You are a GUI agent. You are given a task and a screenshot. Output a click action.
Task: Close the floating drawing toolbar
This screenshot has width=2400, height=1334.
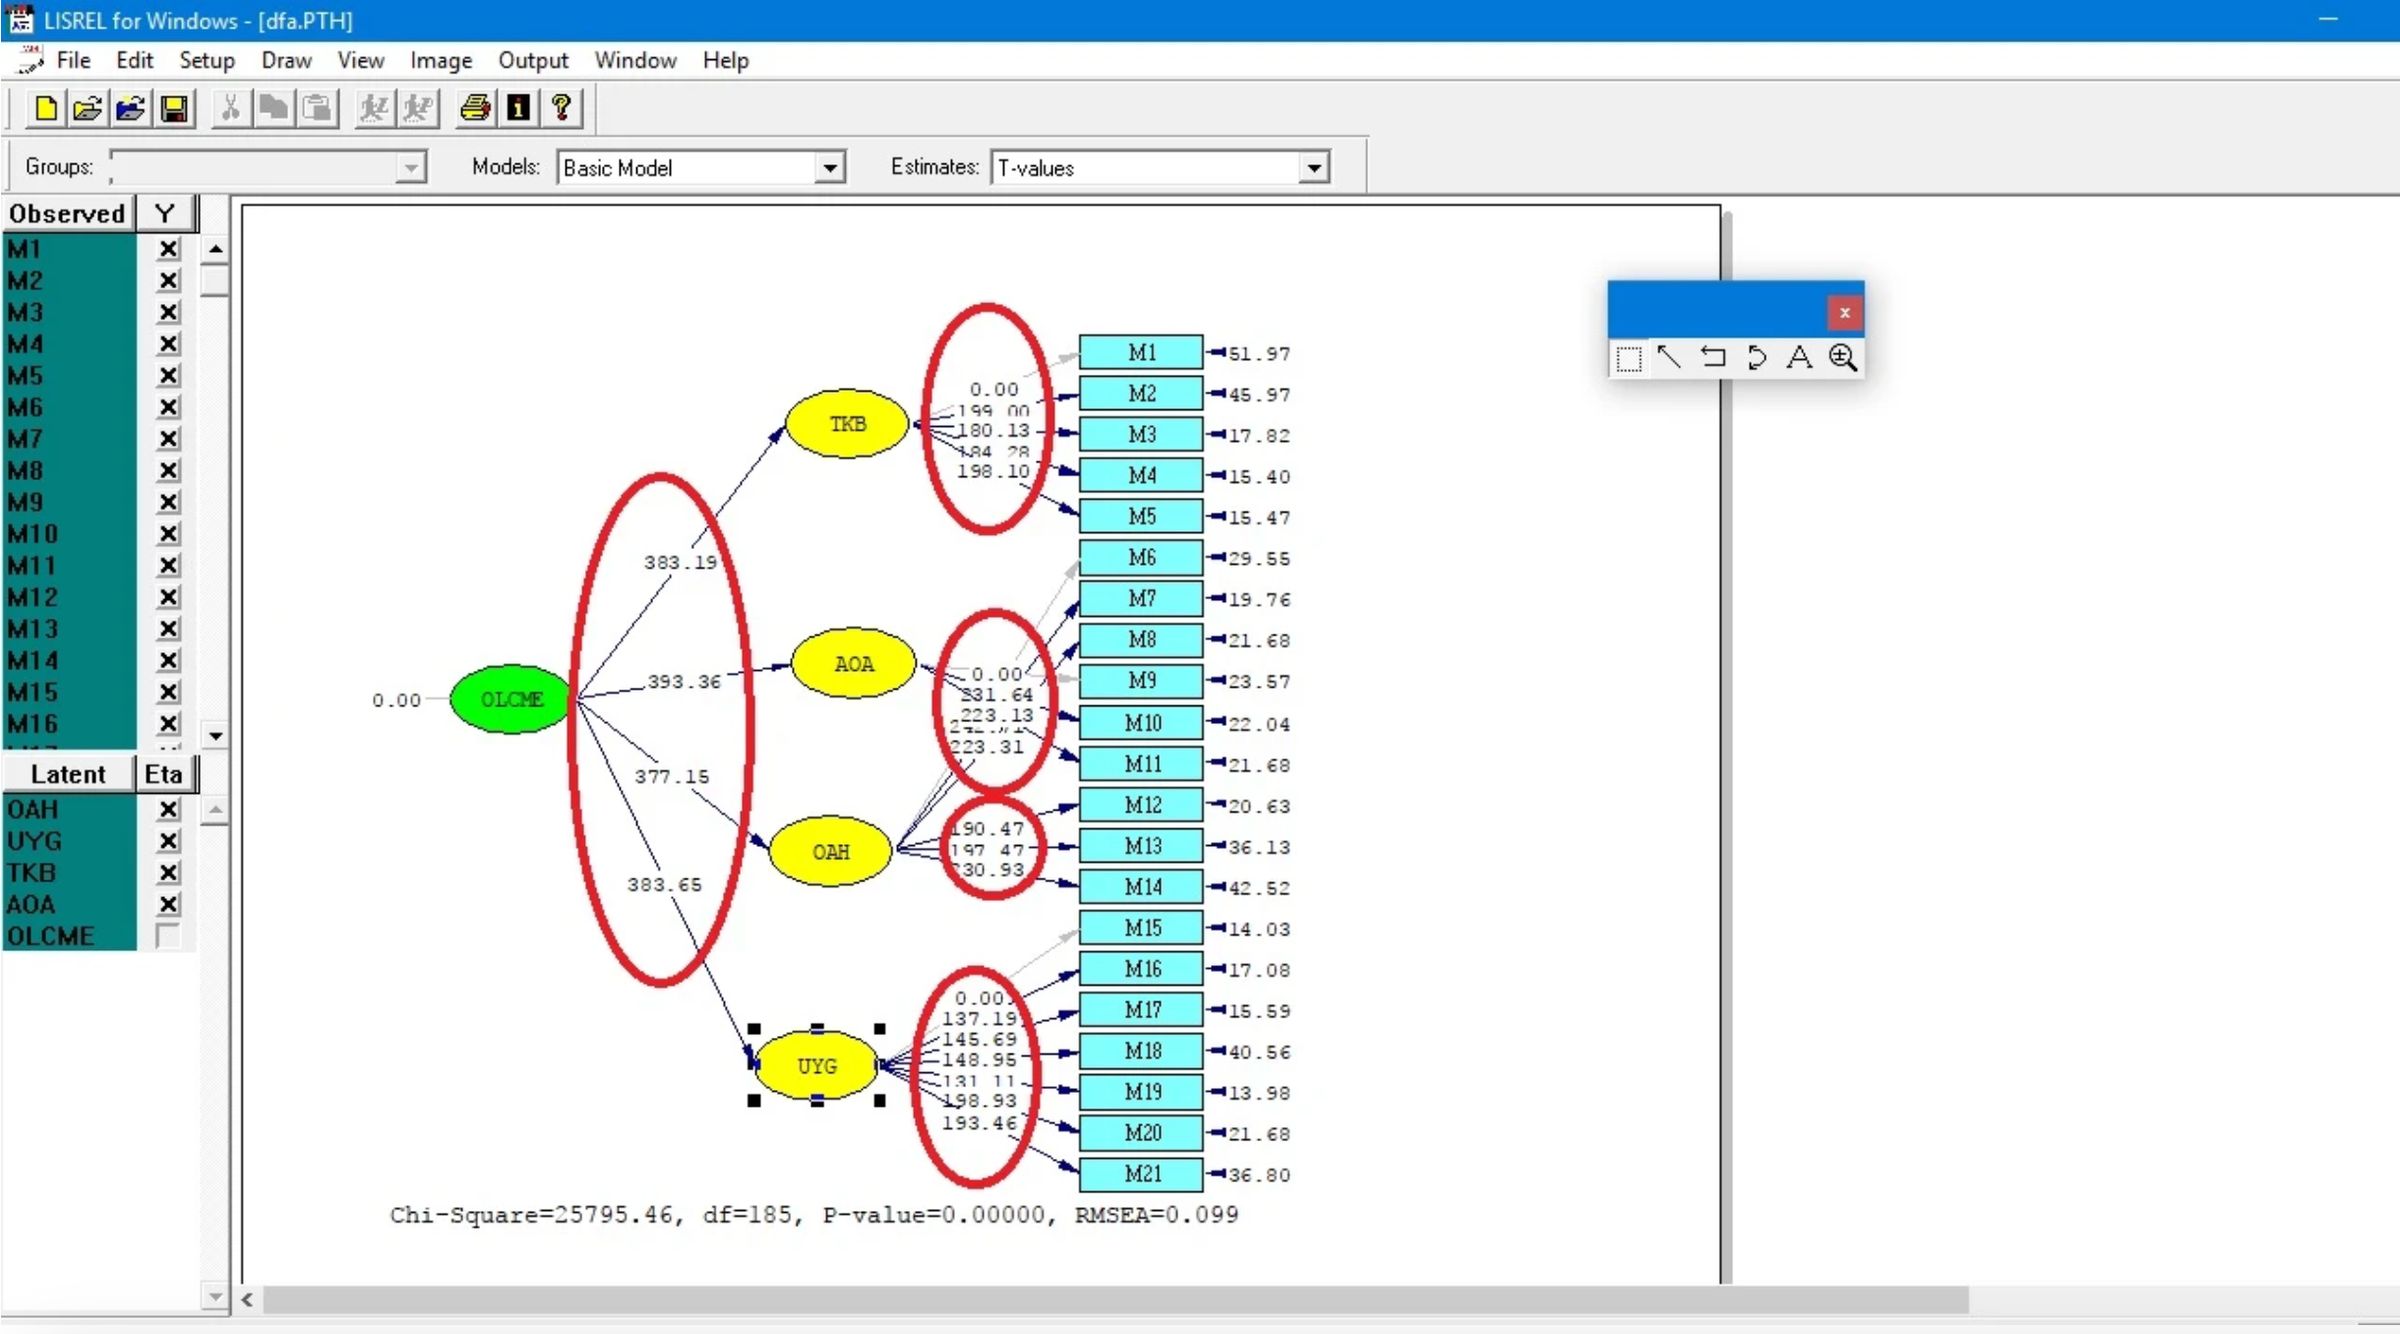coord(1845,312)
